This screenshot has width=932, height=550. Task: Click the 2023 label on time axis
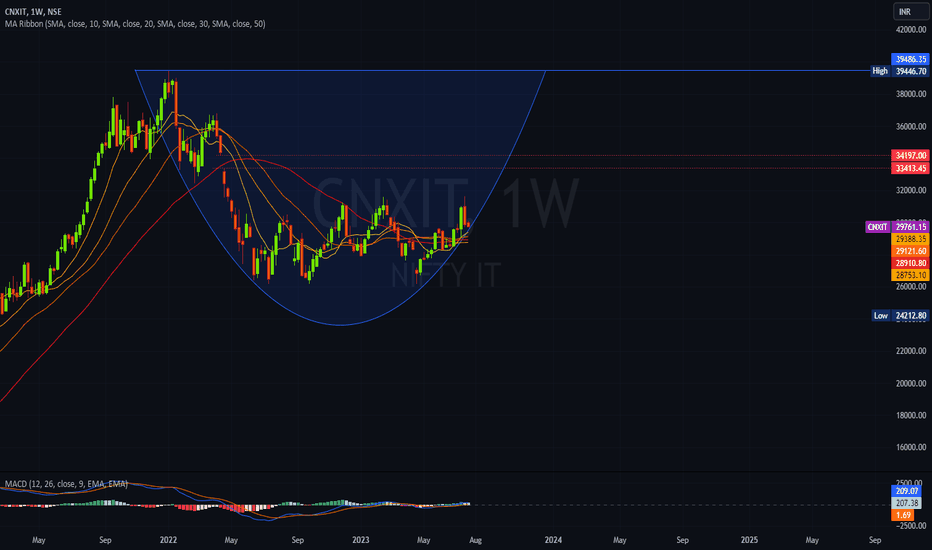tap(360, 540)
